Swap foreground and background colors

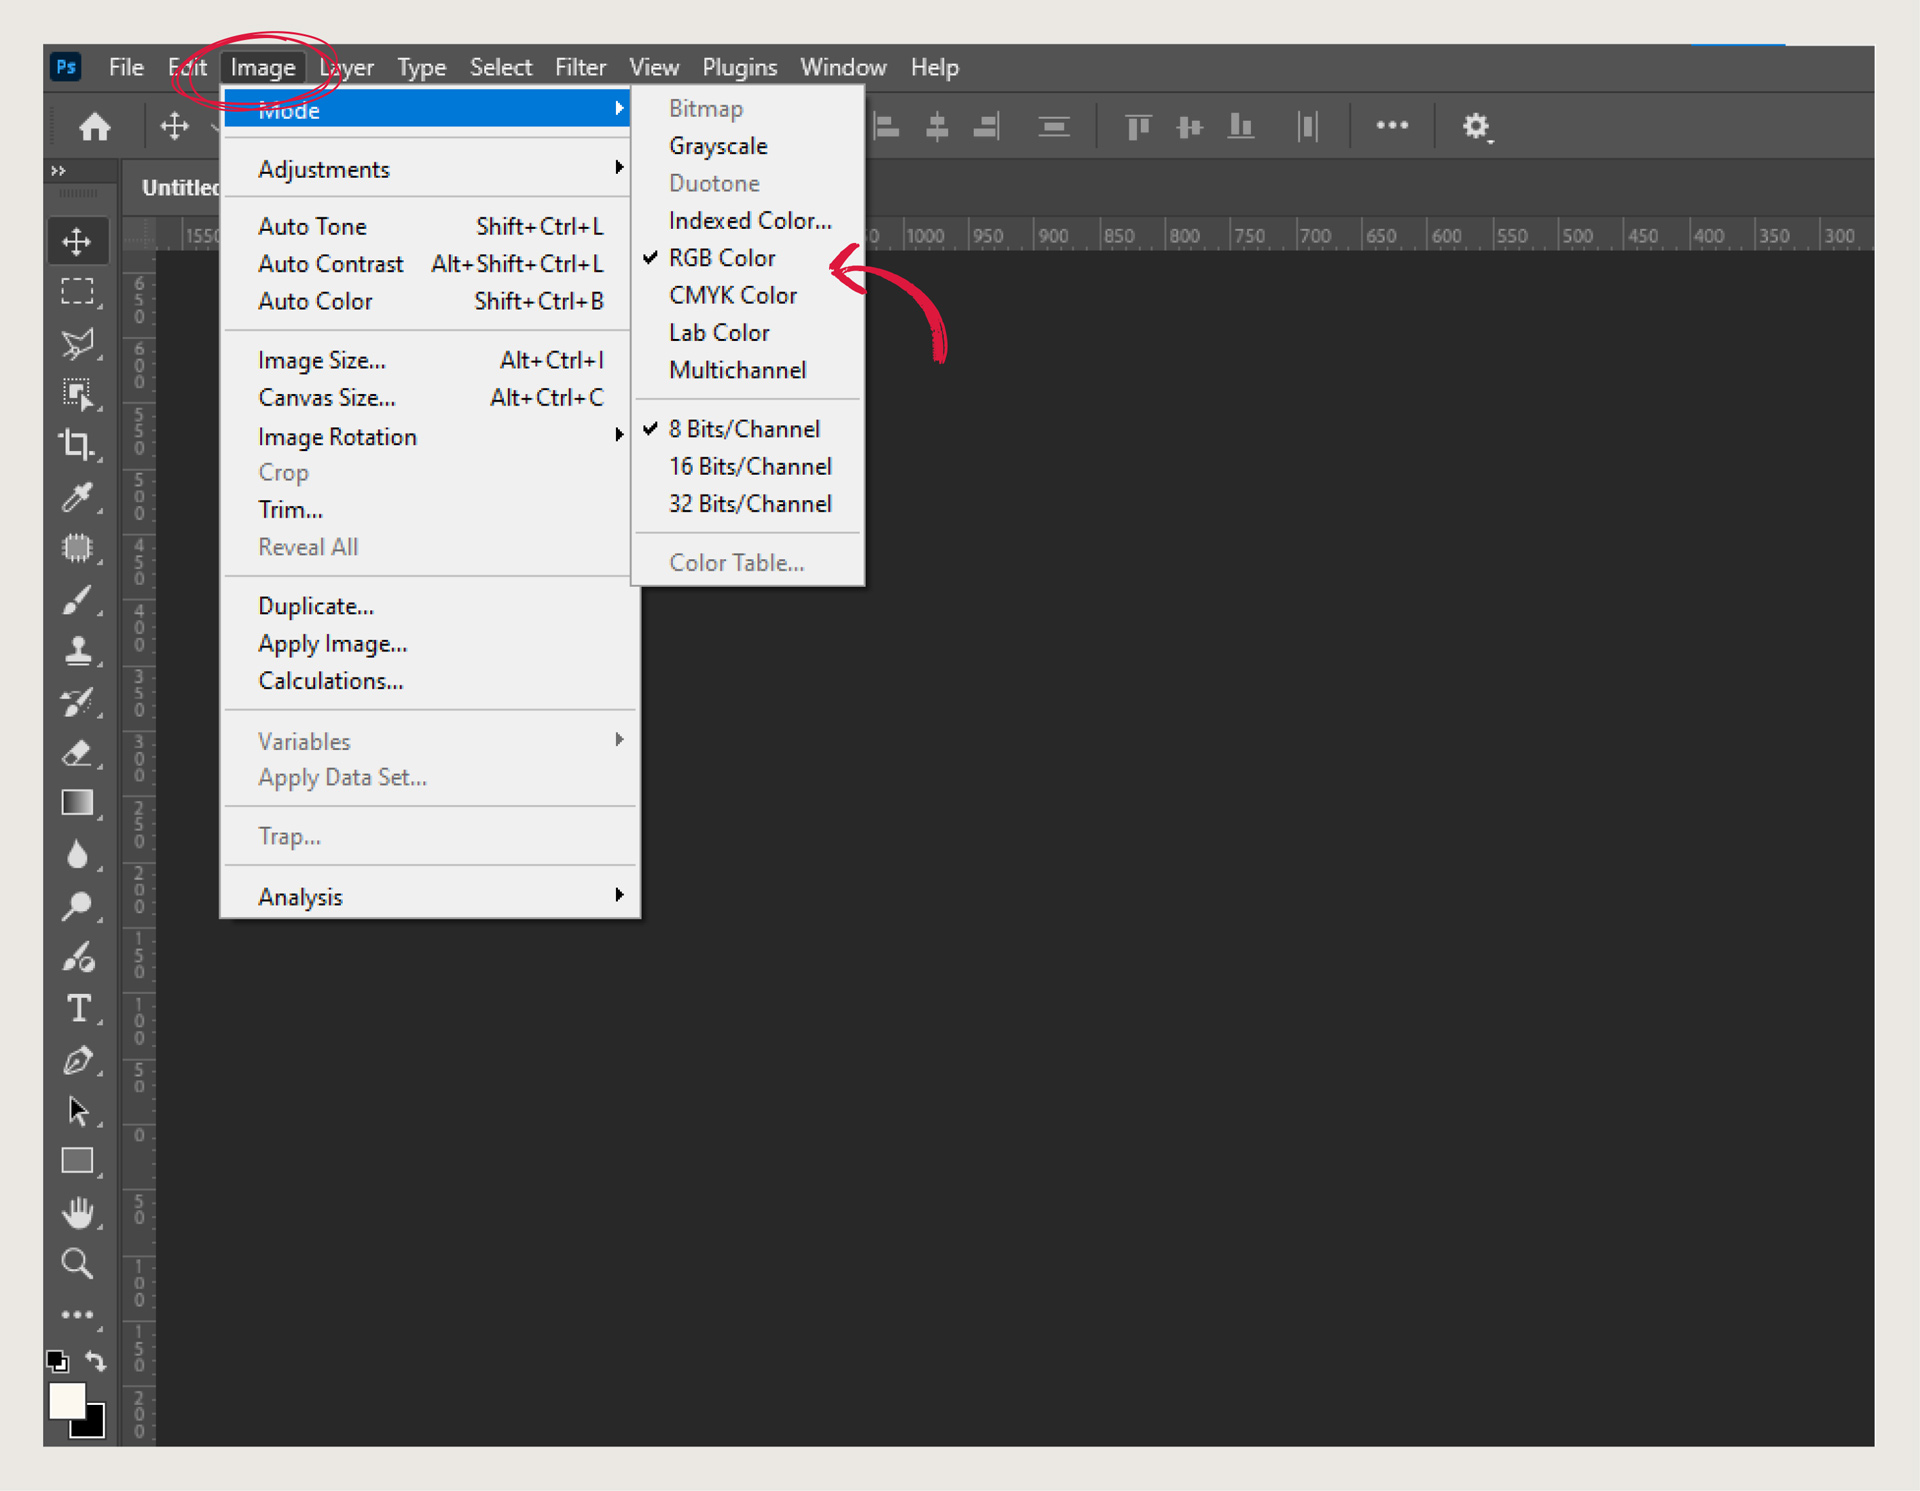pos(96,1361)
